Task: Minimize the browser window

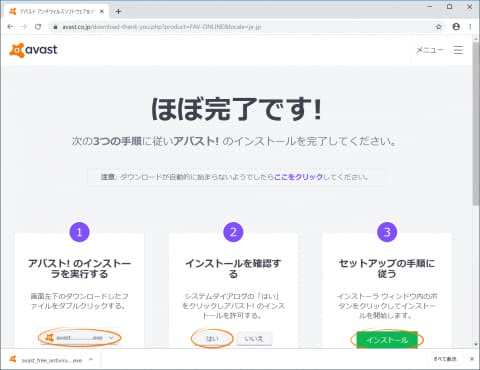Action: tap(430, 7)
